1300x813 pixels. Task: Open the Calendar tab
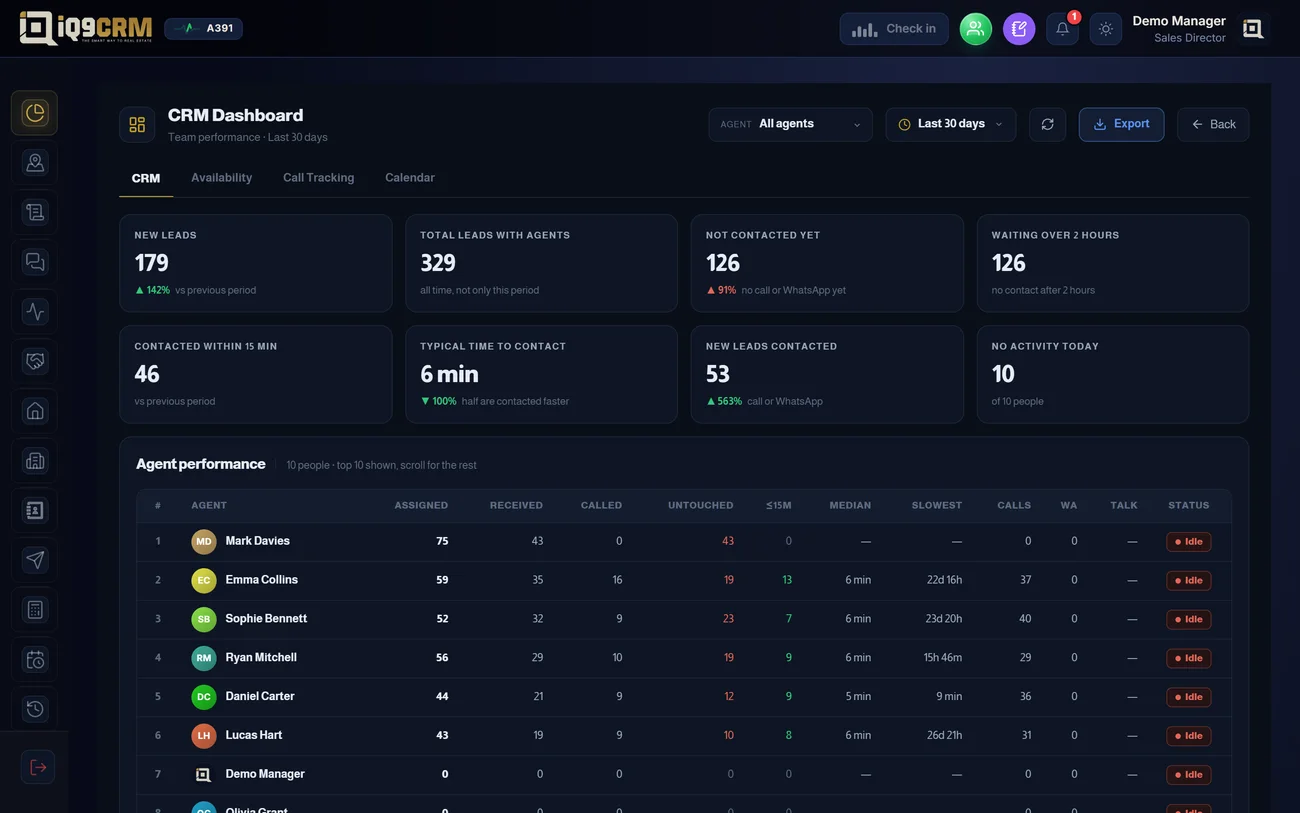(410, 178)
